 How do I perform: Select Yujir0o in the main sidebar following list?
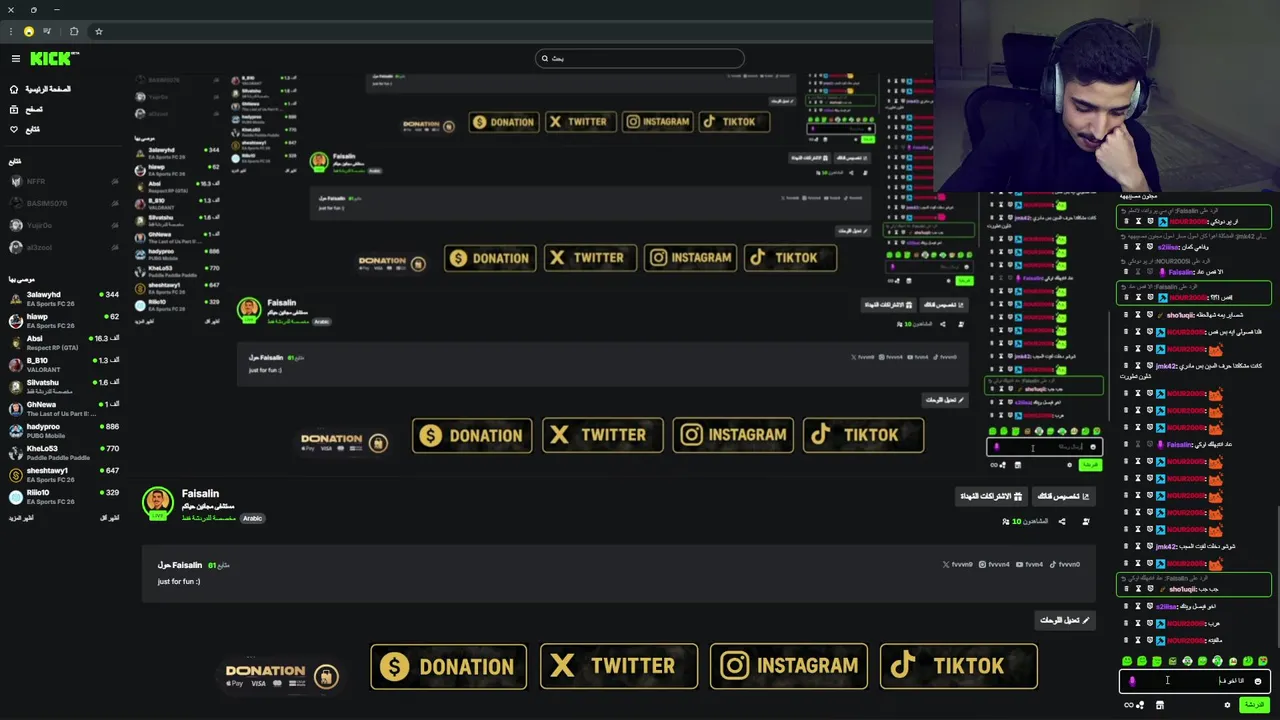pyautogui.click(x=63, y=225)
